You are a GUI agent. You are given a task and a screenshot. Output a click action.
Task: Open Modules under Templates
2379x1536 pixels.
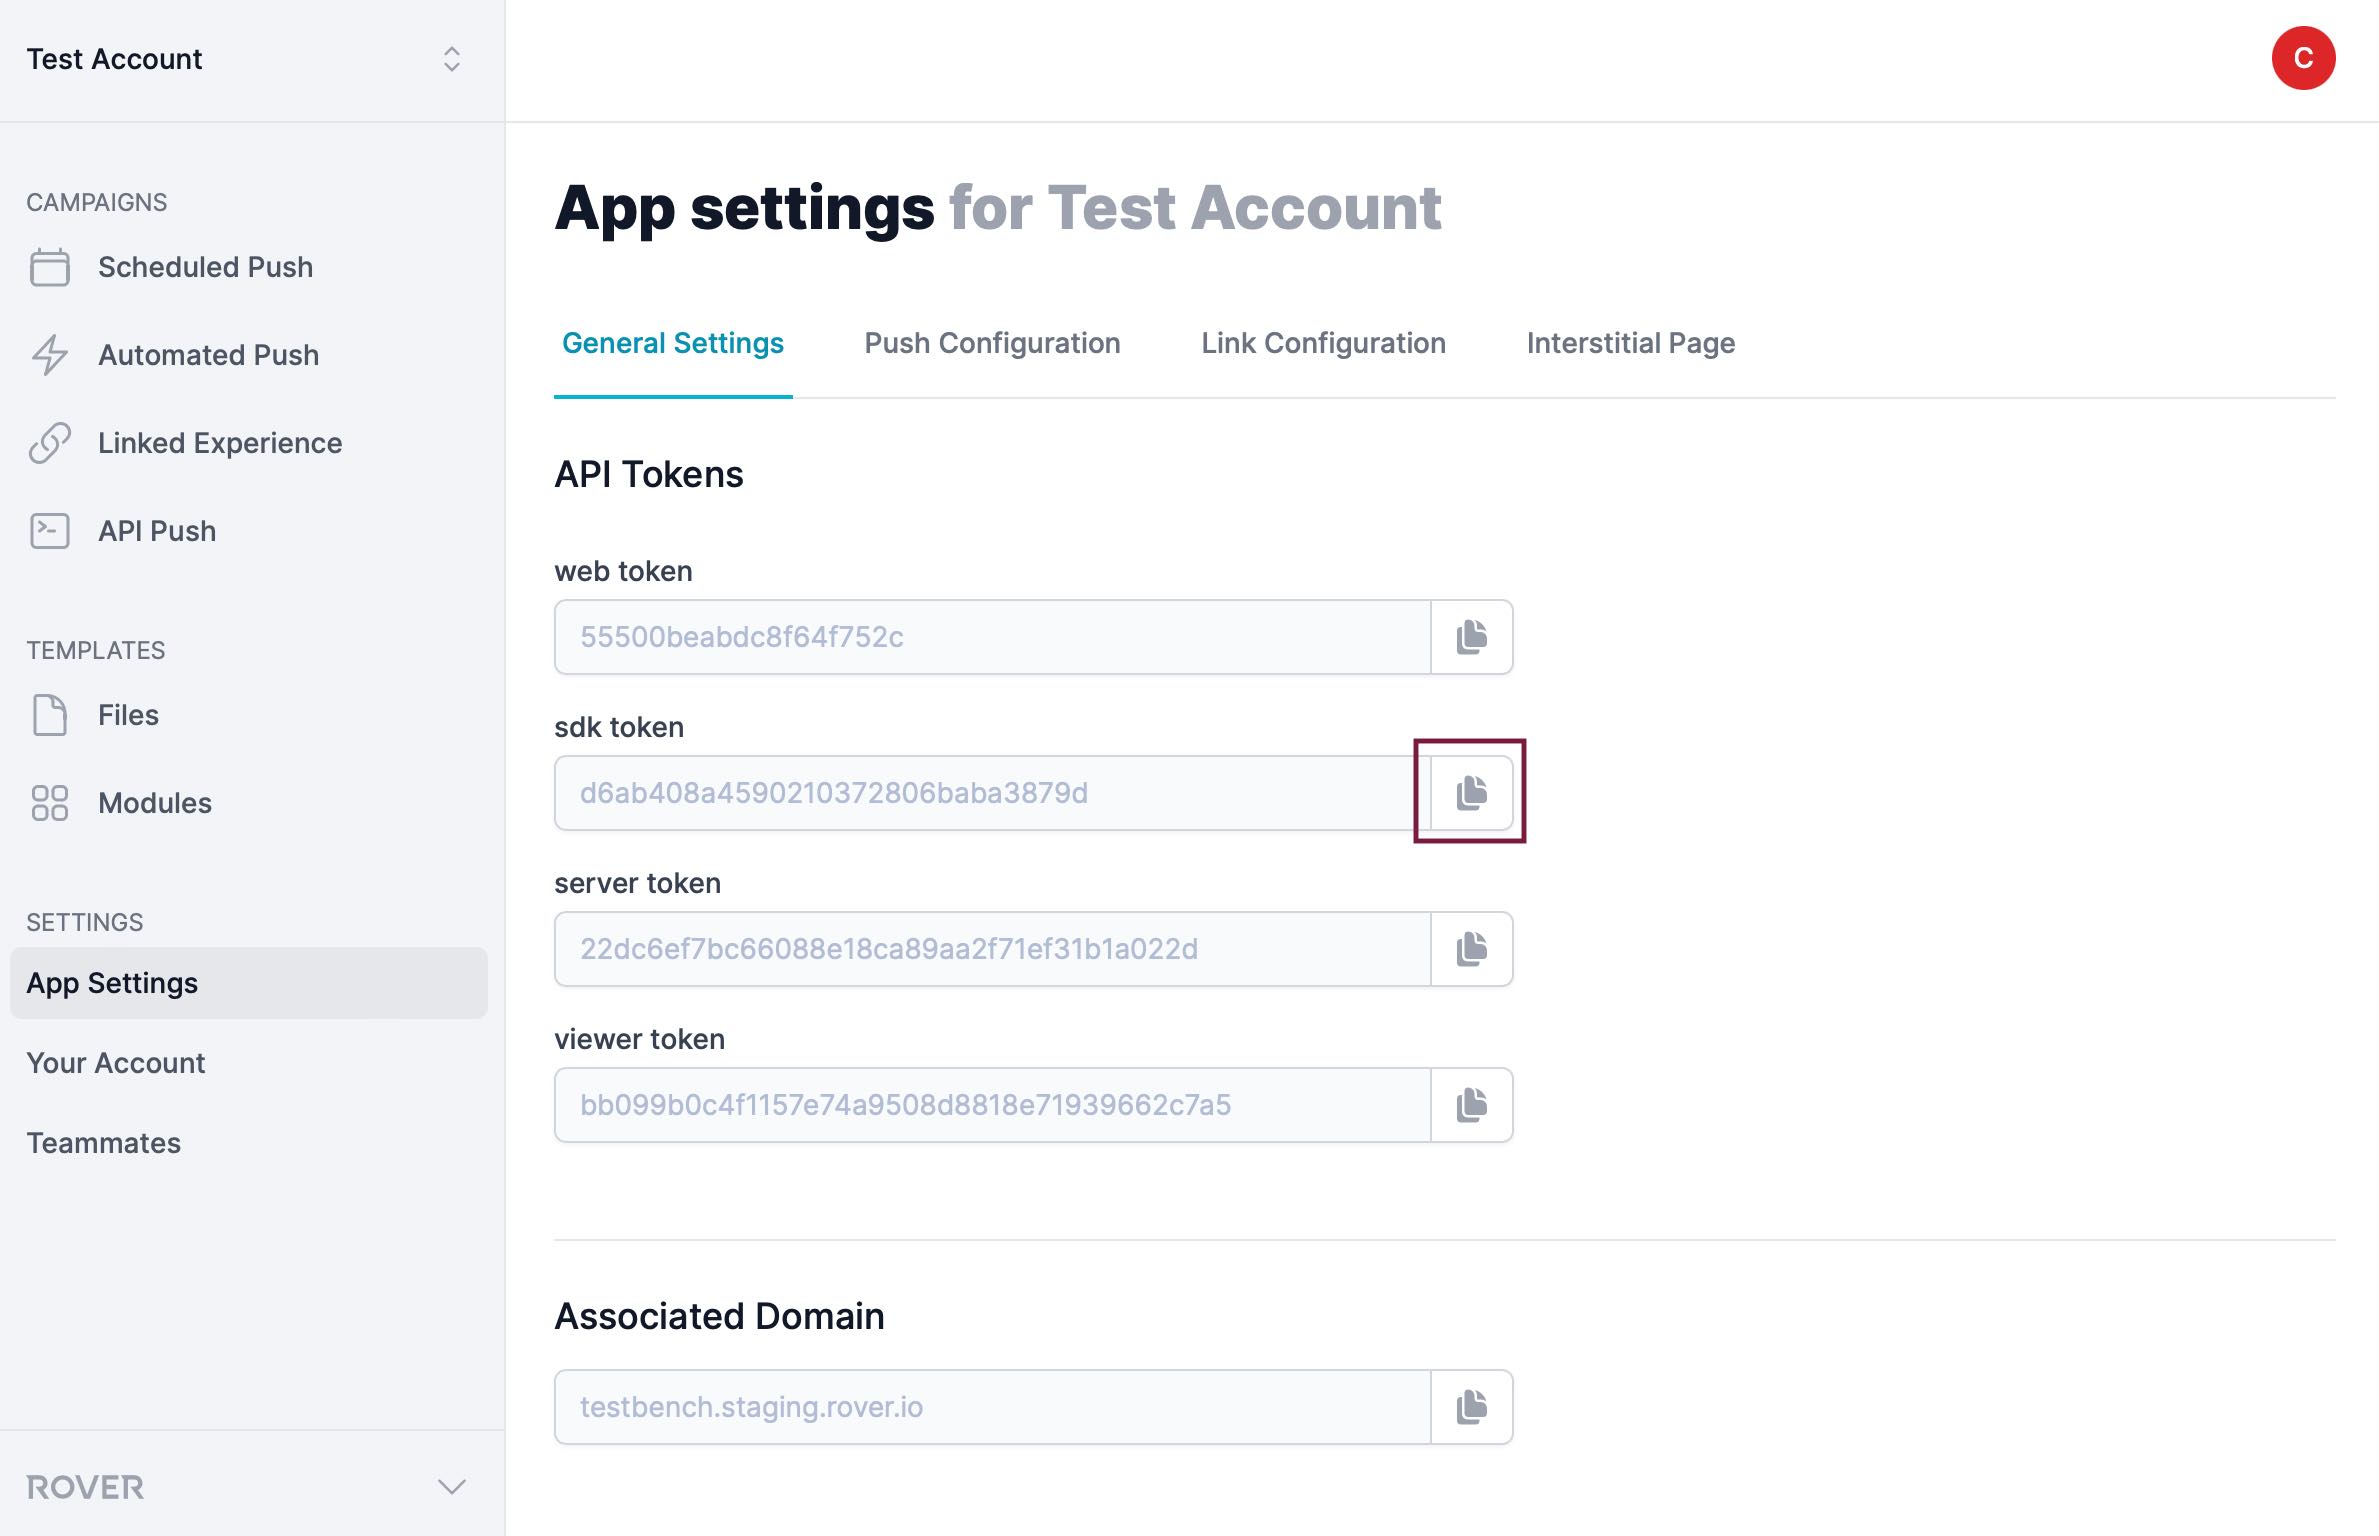155,803
